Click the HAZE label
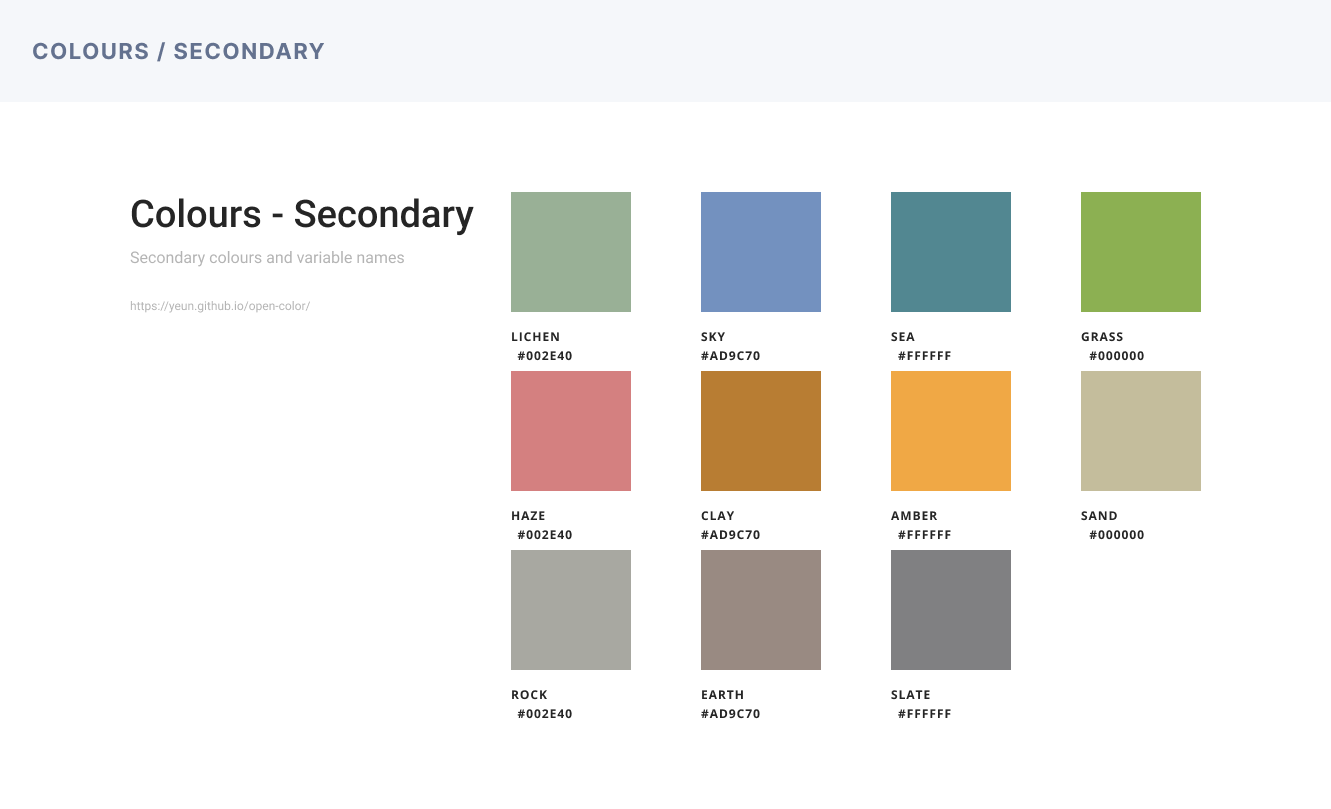 (528, 516)
